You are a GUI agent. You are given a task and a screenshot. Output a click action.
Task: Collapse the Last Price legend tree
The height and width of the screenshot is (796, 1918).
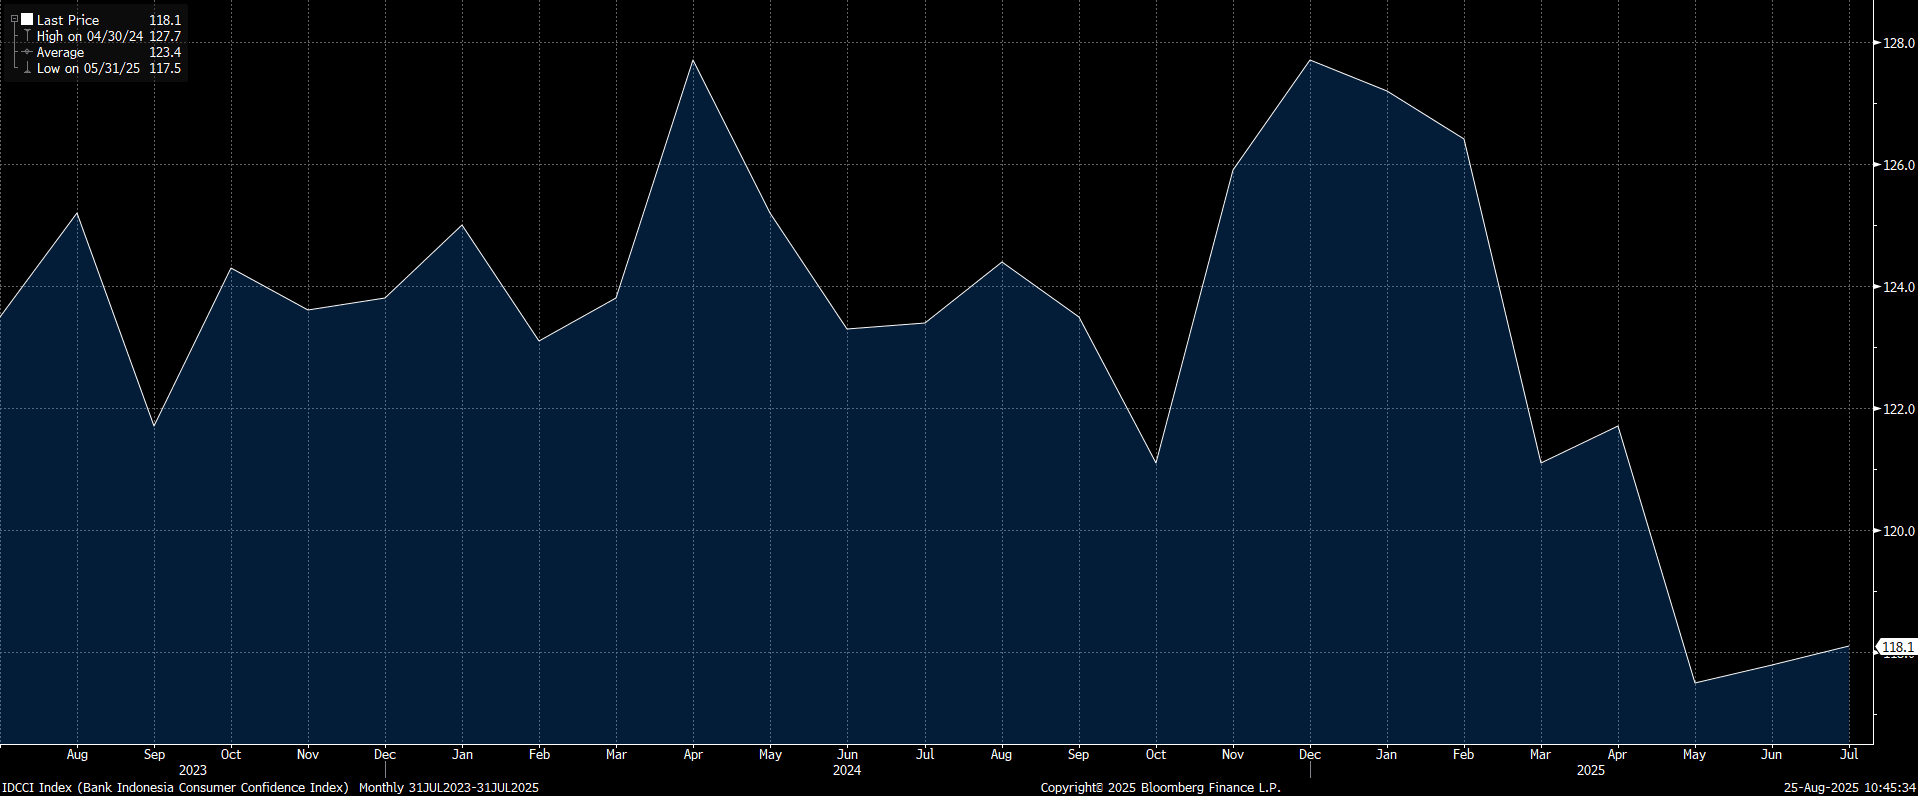[14, 20]
